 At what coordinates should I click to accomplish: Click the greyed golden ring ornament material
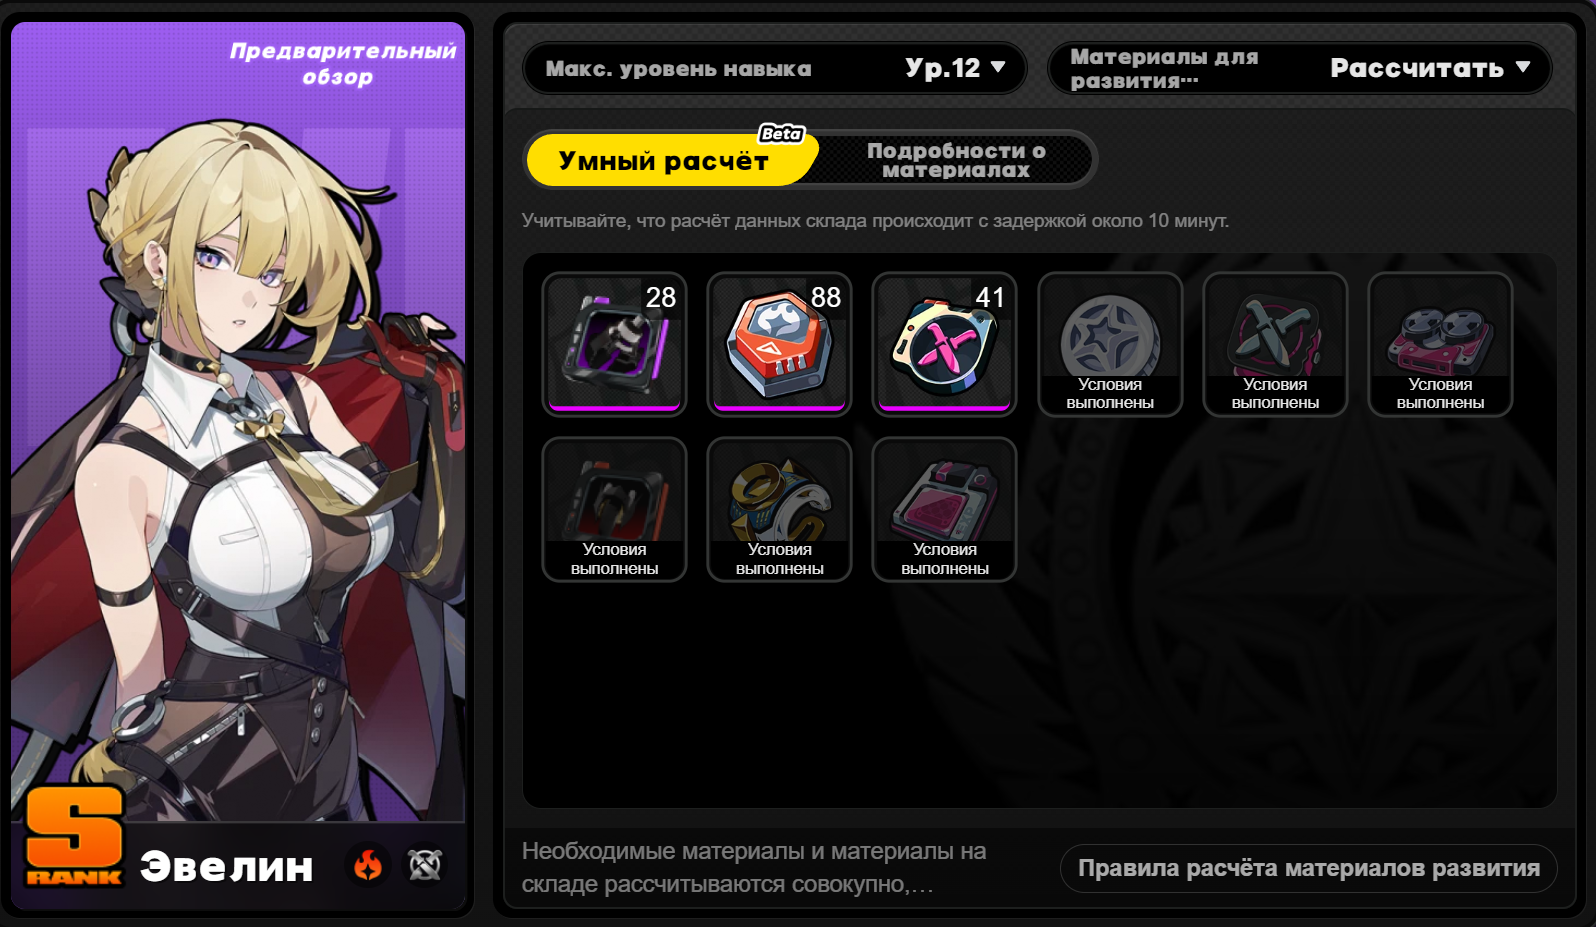click(779, 509)
